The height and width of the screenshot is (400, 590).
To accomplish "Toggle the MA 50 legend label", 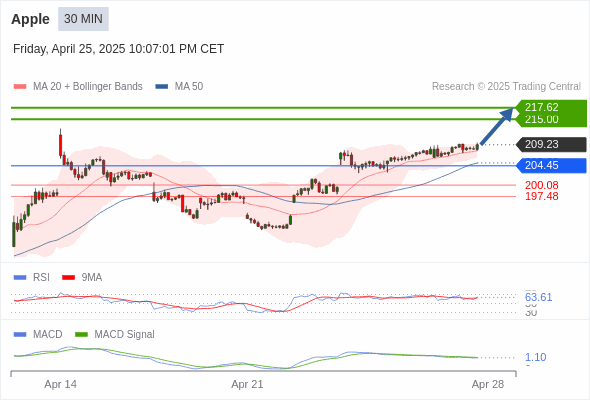I will pos(189,87).
